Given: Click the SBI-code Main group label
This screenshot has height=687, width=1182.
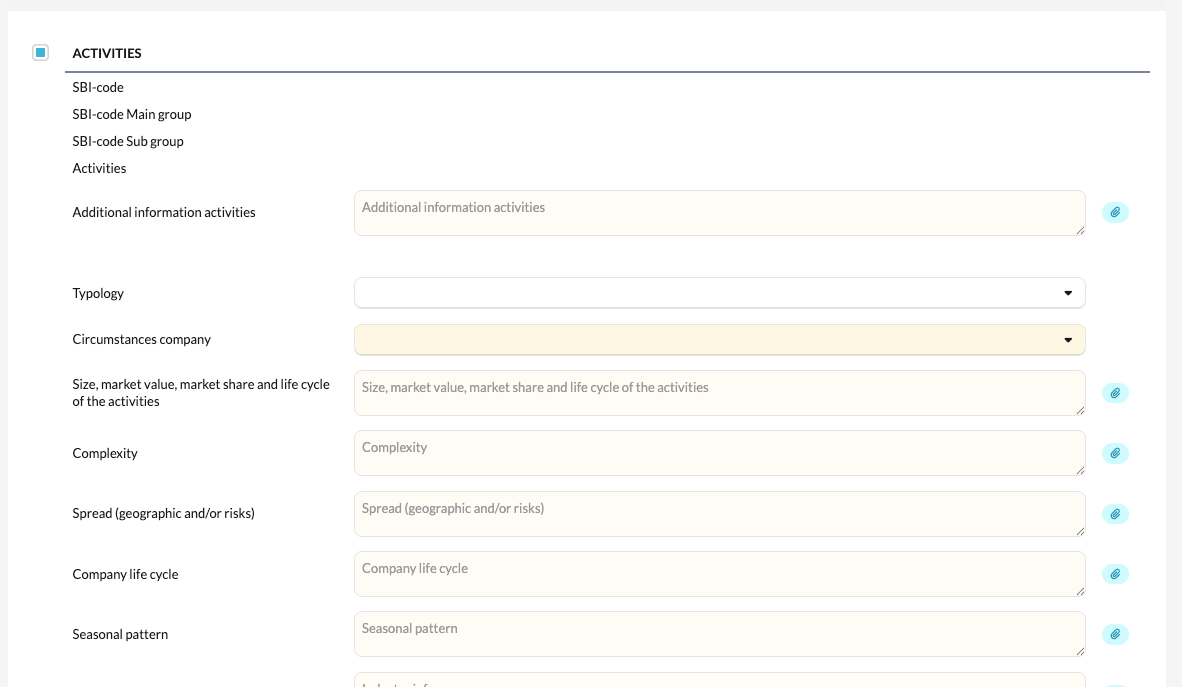Looking at the screenshot, I should point(132,115).
